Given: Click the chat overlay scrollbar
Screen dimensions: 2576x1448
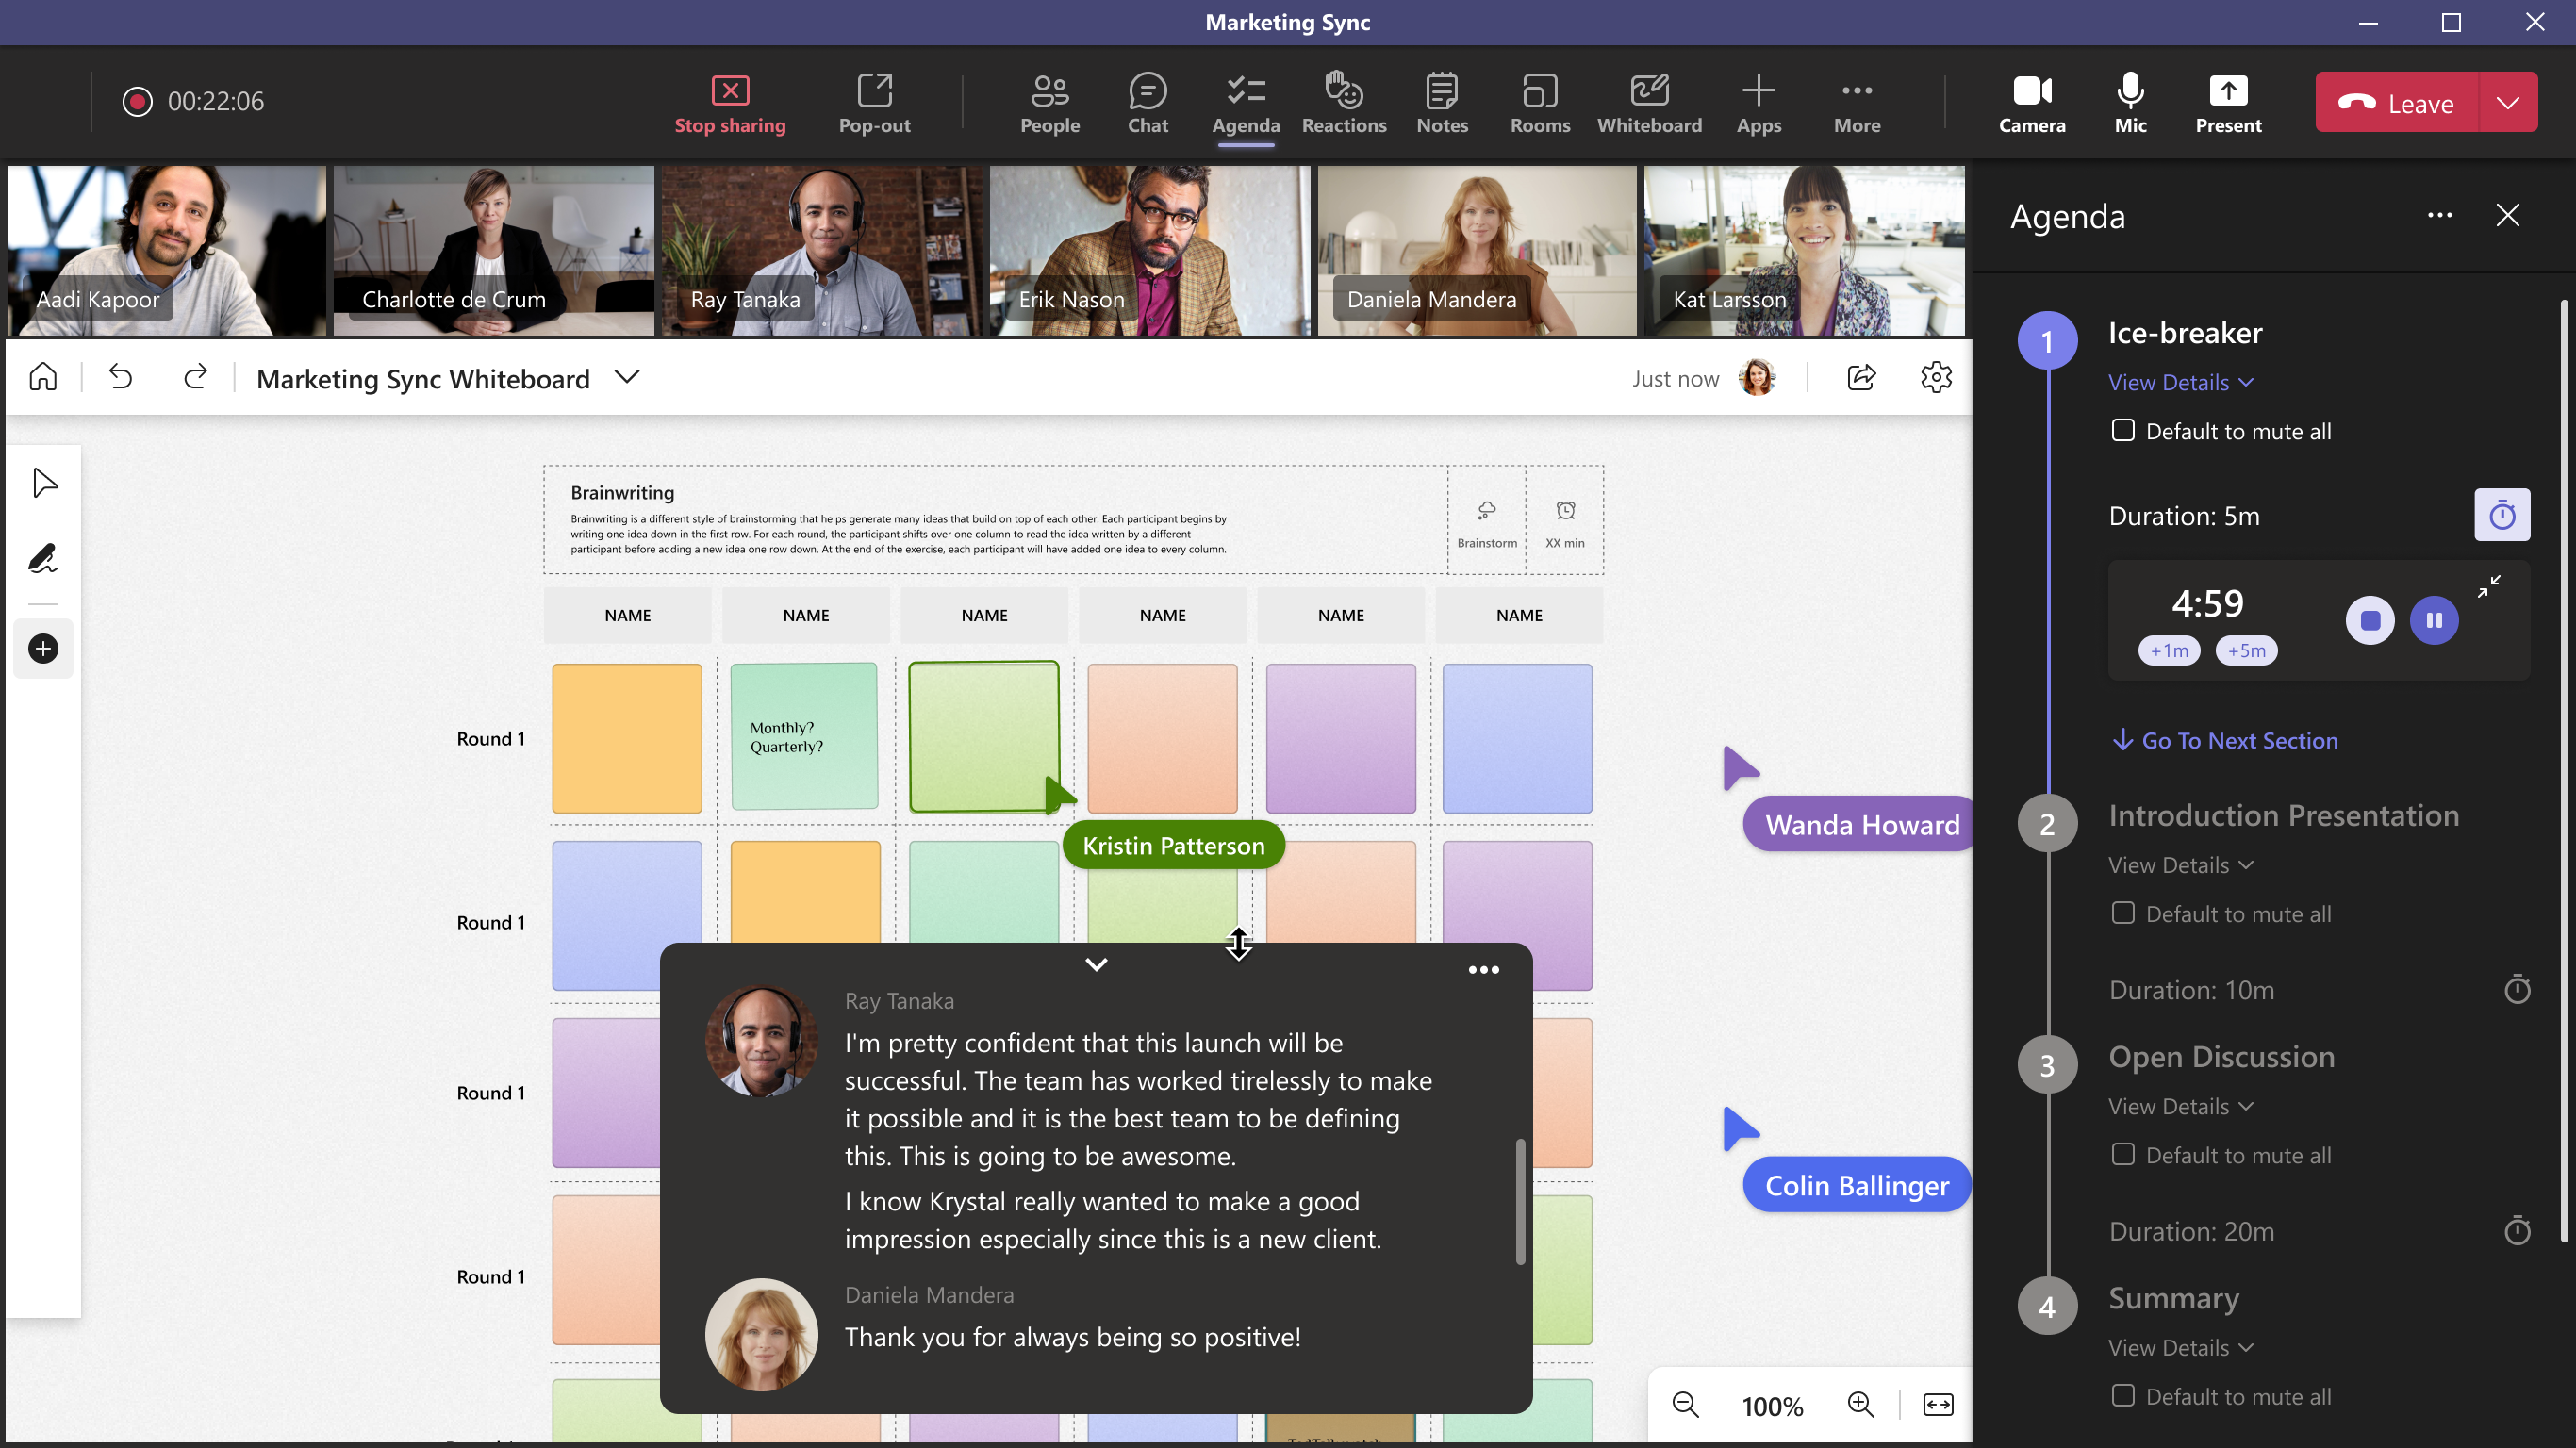Looking at the screenshot, I should [1519, 1201].
